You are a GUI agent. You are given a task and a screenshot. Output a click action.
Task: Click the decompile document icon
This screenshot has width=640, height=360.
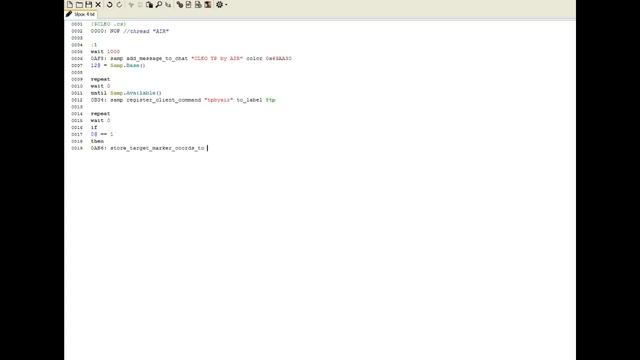(189, 4)
